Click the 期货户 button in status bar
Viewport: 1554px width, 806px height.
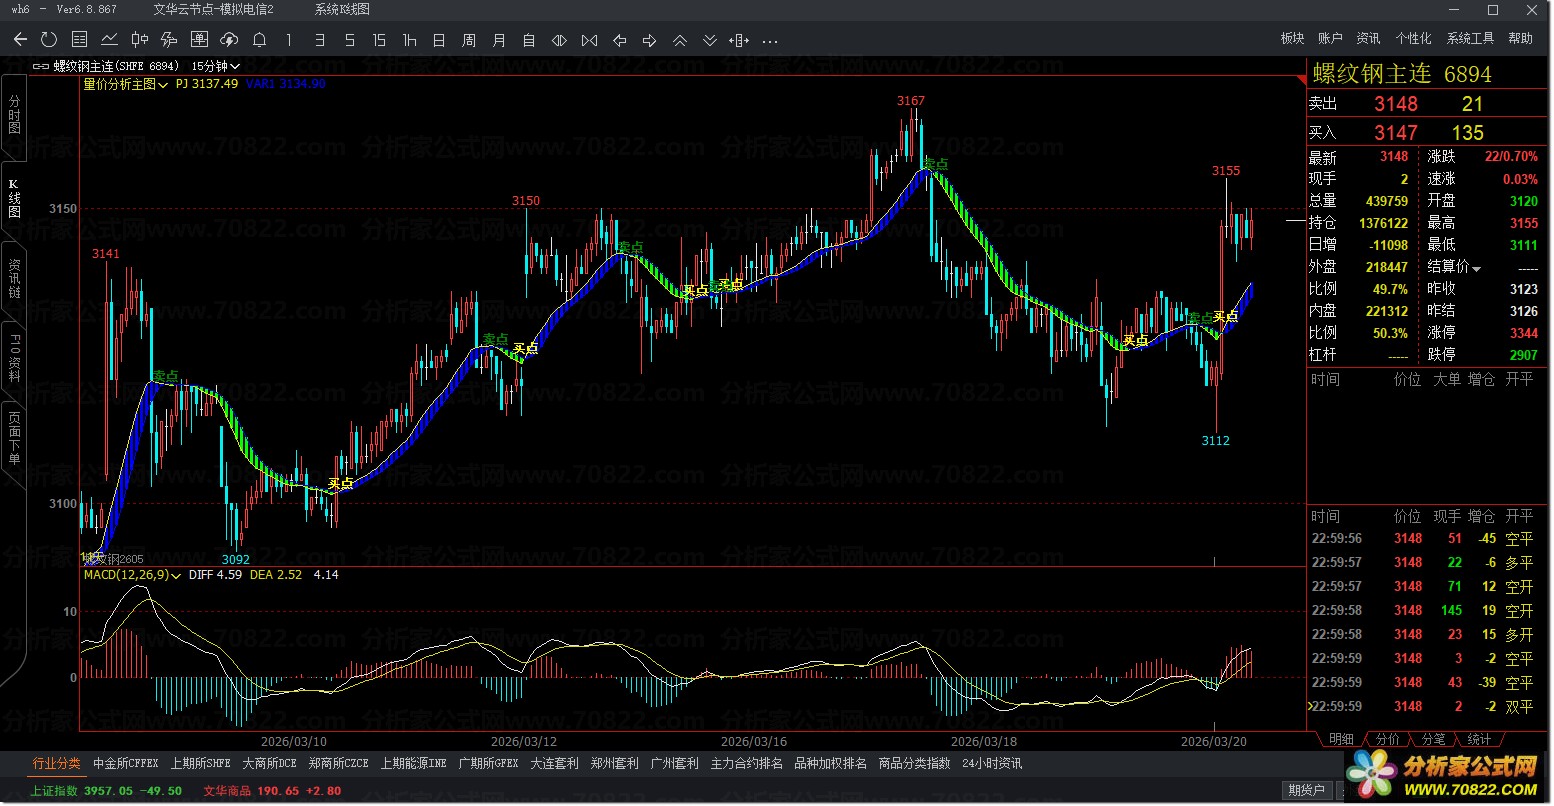(1306, 790)
